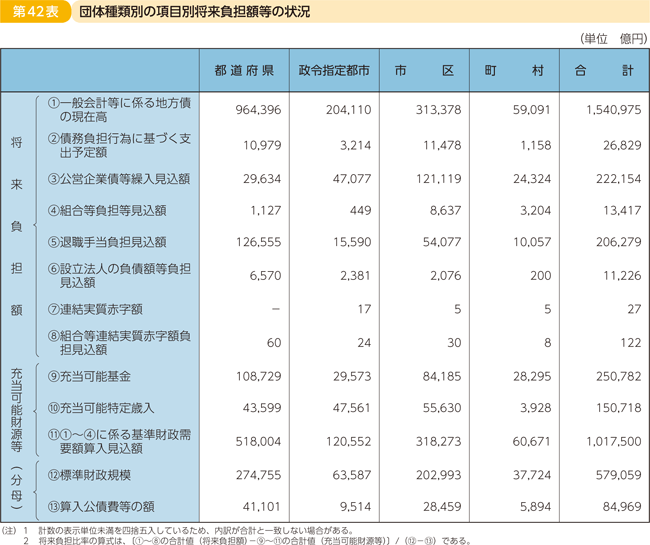This screenshot has width=650, height=545.
Task: Click the value 15,590
Action: [352, 242]
